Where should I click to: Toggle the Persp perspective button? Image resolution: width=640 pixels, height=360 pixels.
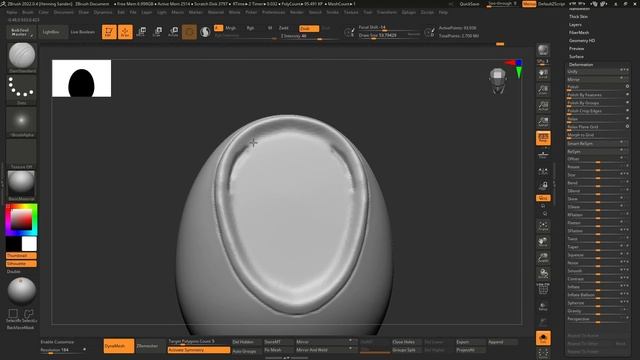tap(543, 138)
